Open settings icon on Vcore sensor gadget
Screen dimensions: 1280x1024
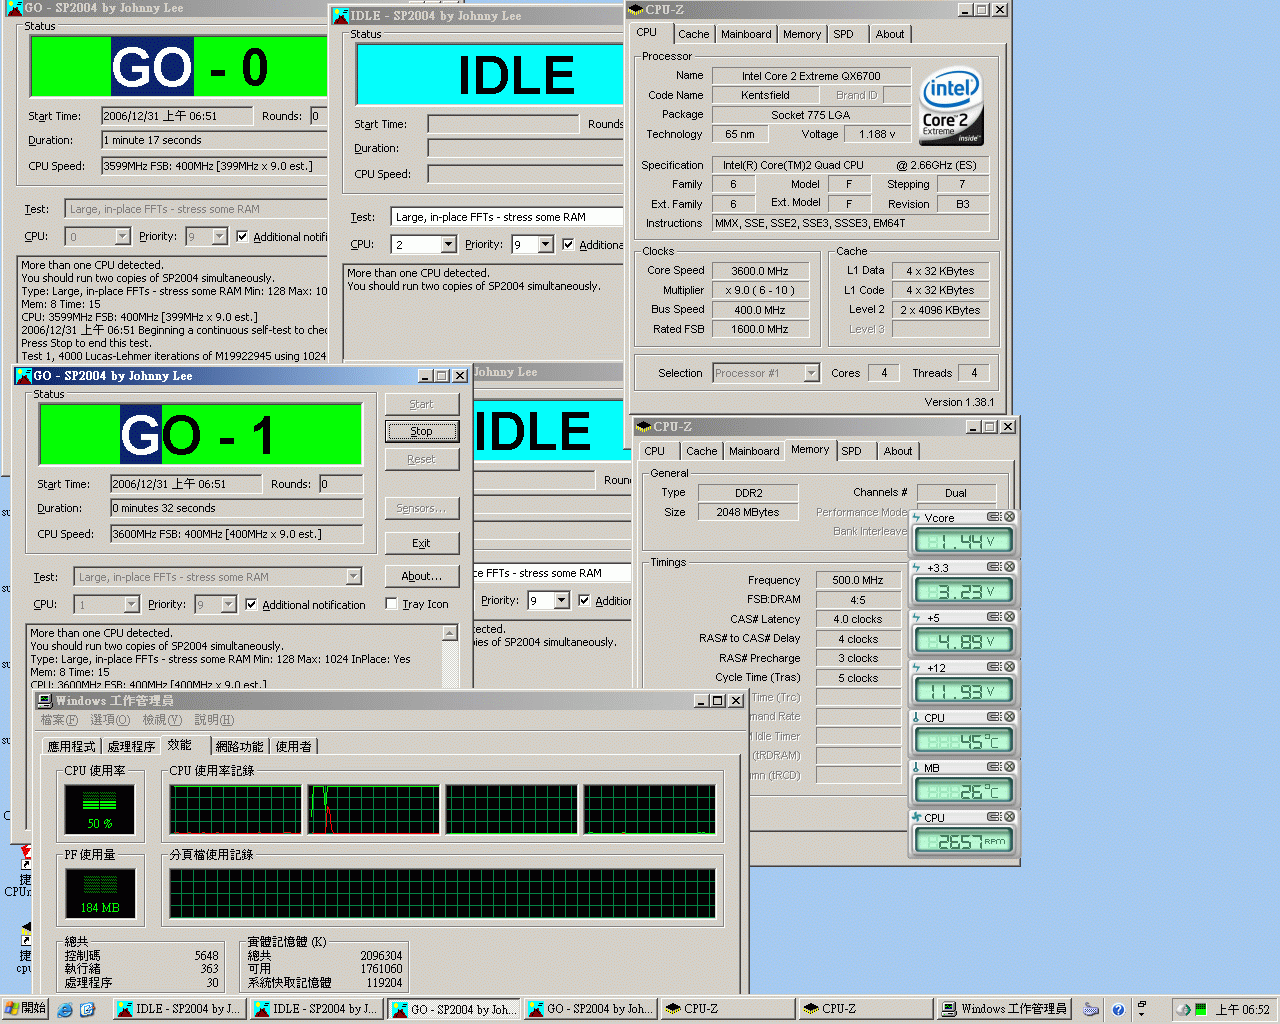coord(994,517)
